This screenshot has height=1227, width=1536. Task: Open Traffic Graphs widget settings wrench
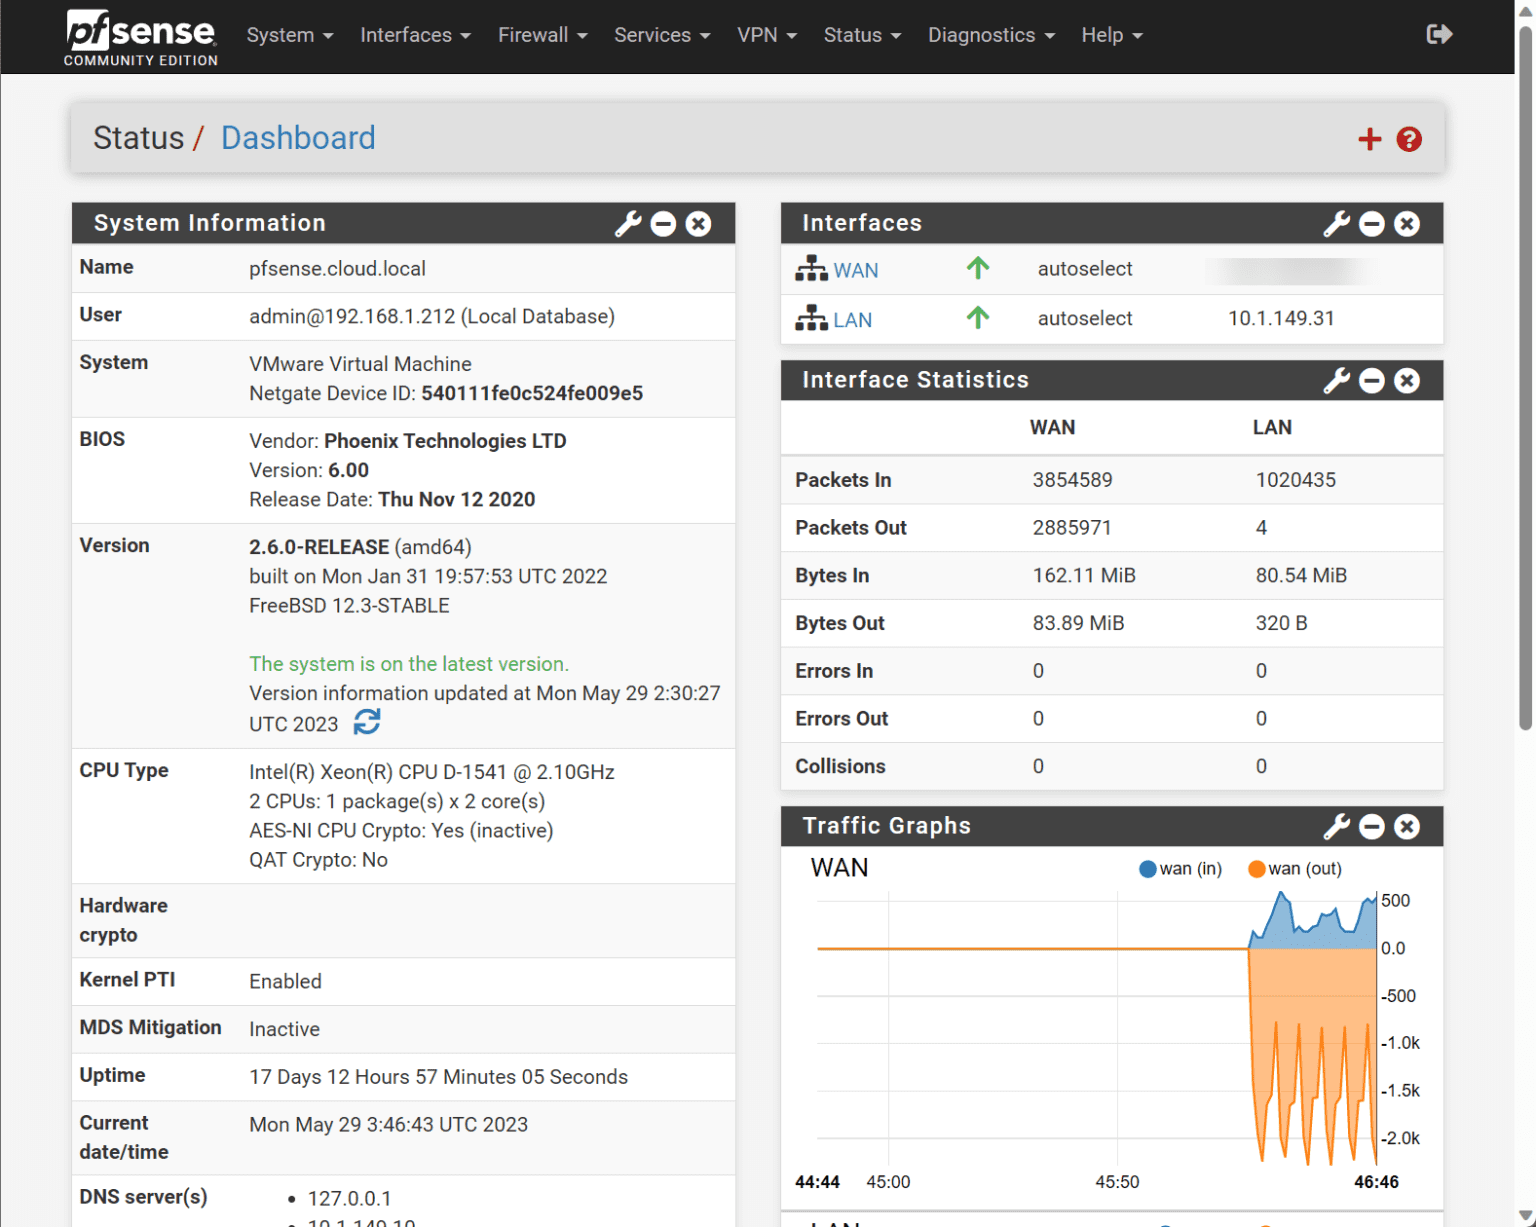click(1337, 826)
